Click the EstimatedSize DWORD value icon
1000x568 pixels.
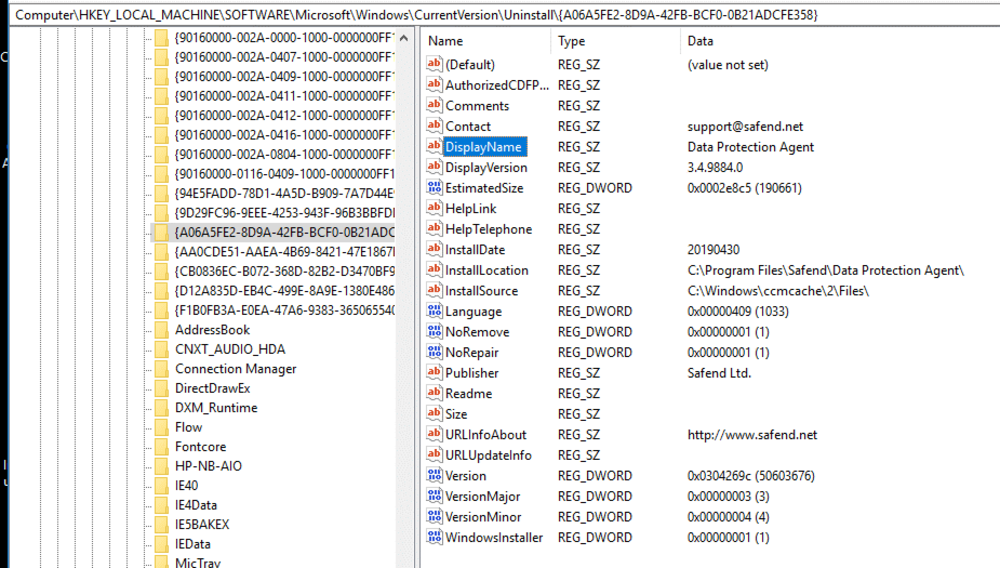434,188
